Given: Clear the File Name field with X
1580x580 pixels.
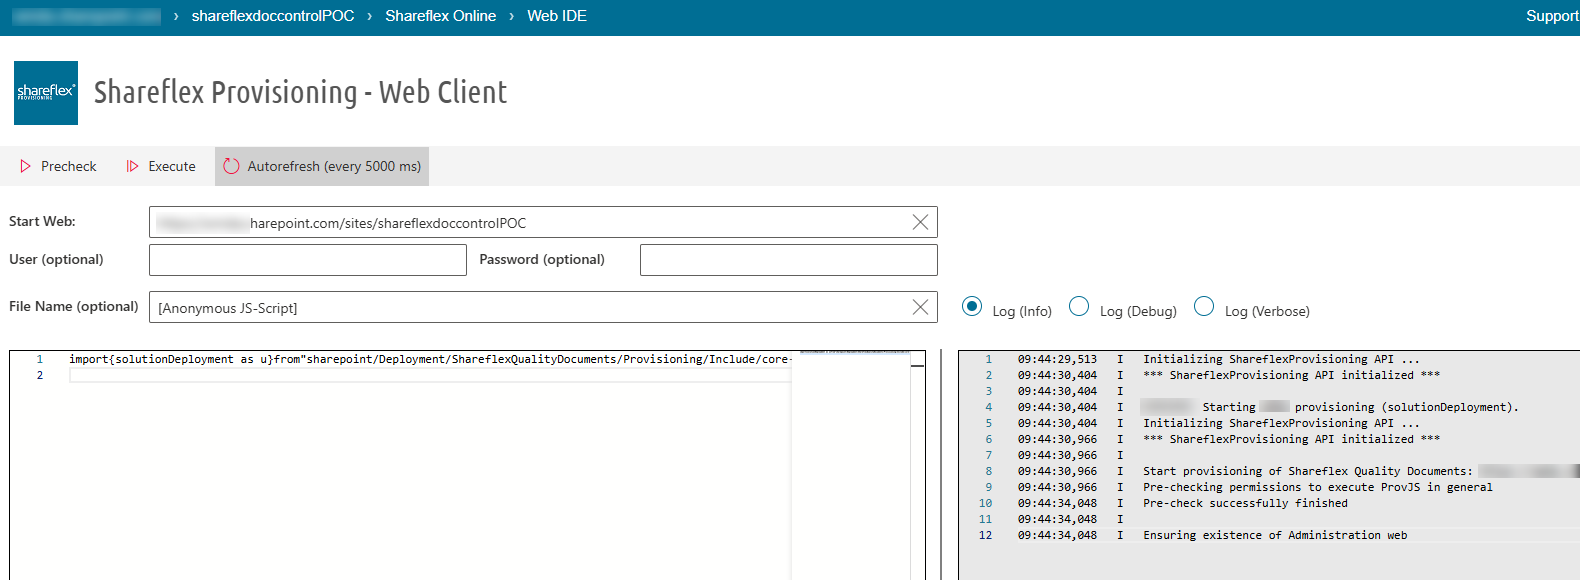Looking at the screenshot, I should tap(921, 307).
